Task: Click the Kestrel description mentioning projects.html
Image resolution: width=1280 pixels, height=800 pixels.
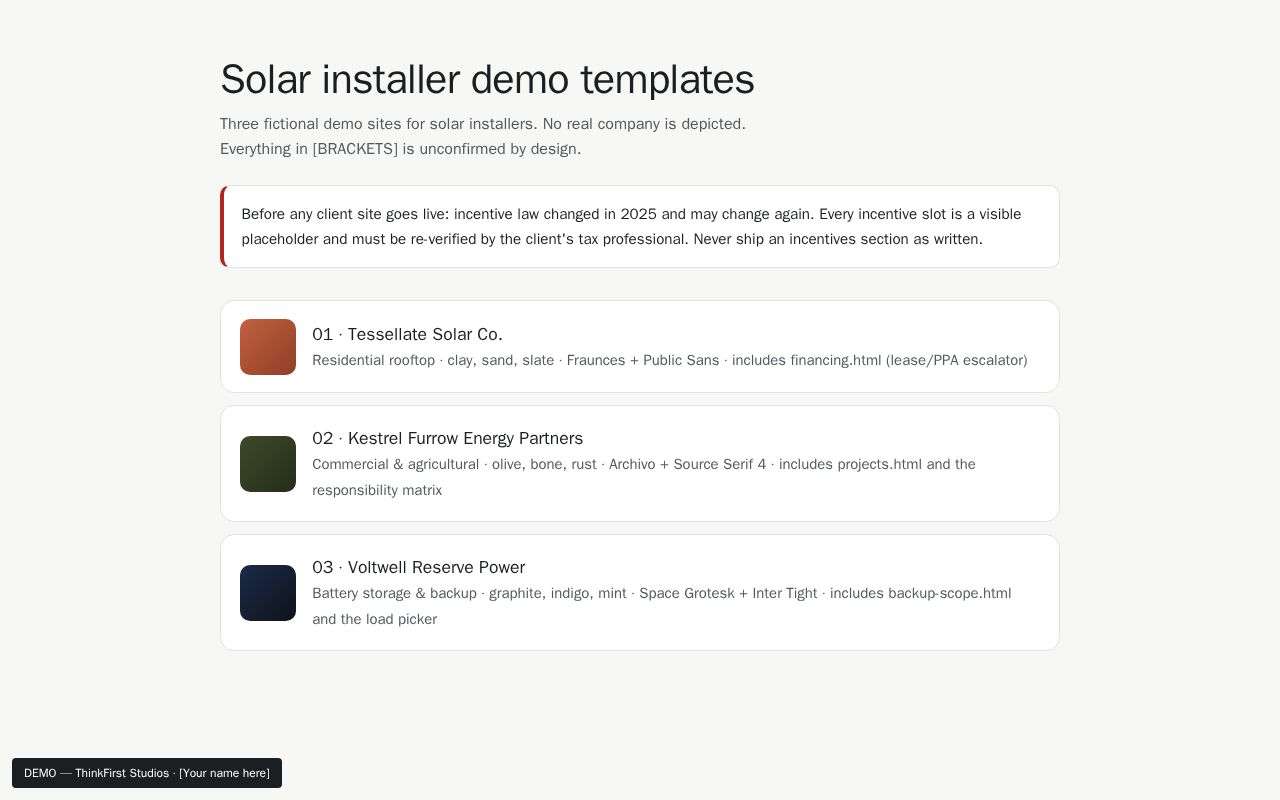Action: 644,478
